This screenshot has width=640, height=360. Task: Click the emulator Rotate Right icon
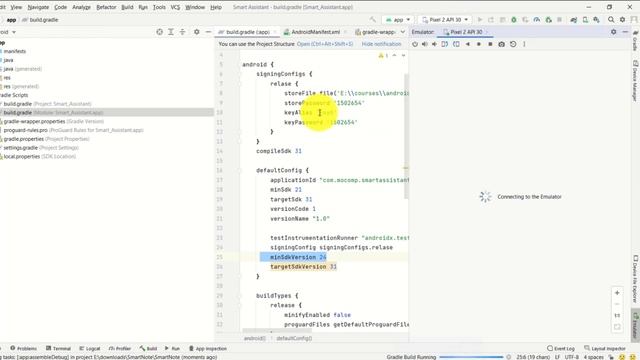[x=456, y=44]
